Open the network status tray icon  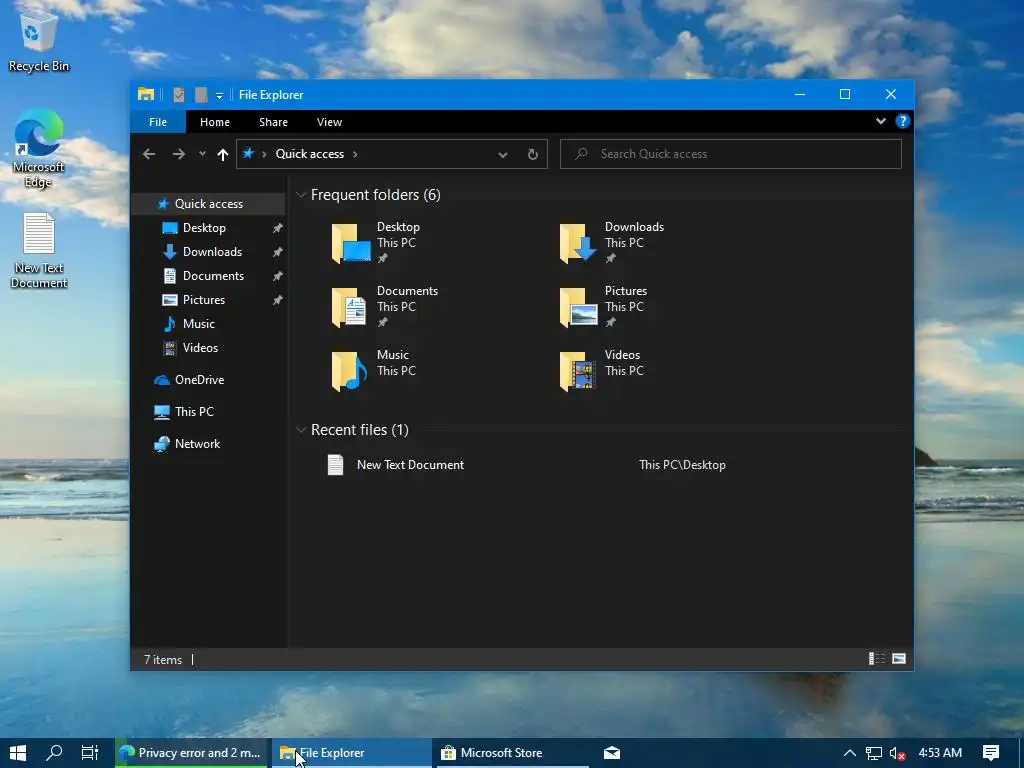pos(873,753)
